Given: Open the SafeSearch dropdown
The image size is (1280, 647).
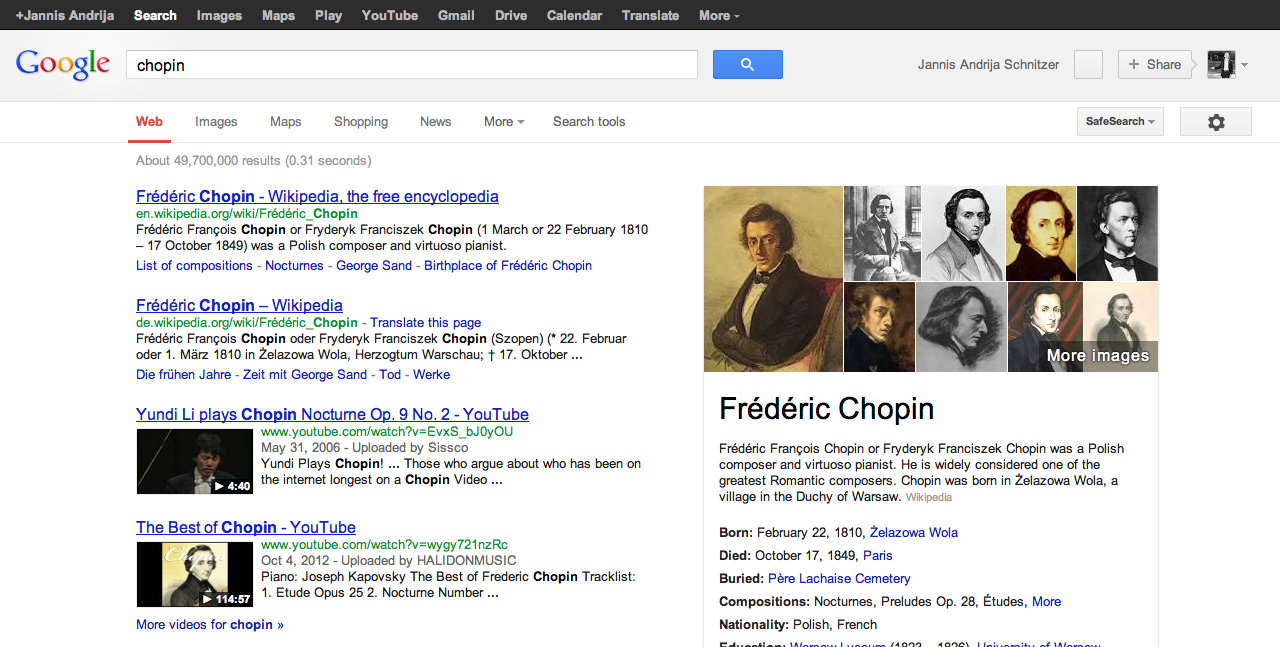Looking at the screenshot, I should pos(1120,122).
